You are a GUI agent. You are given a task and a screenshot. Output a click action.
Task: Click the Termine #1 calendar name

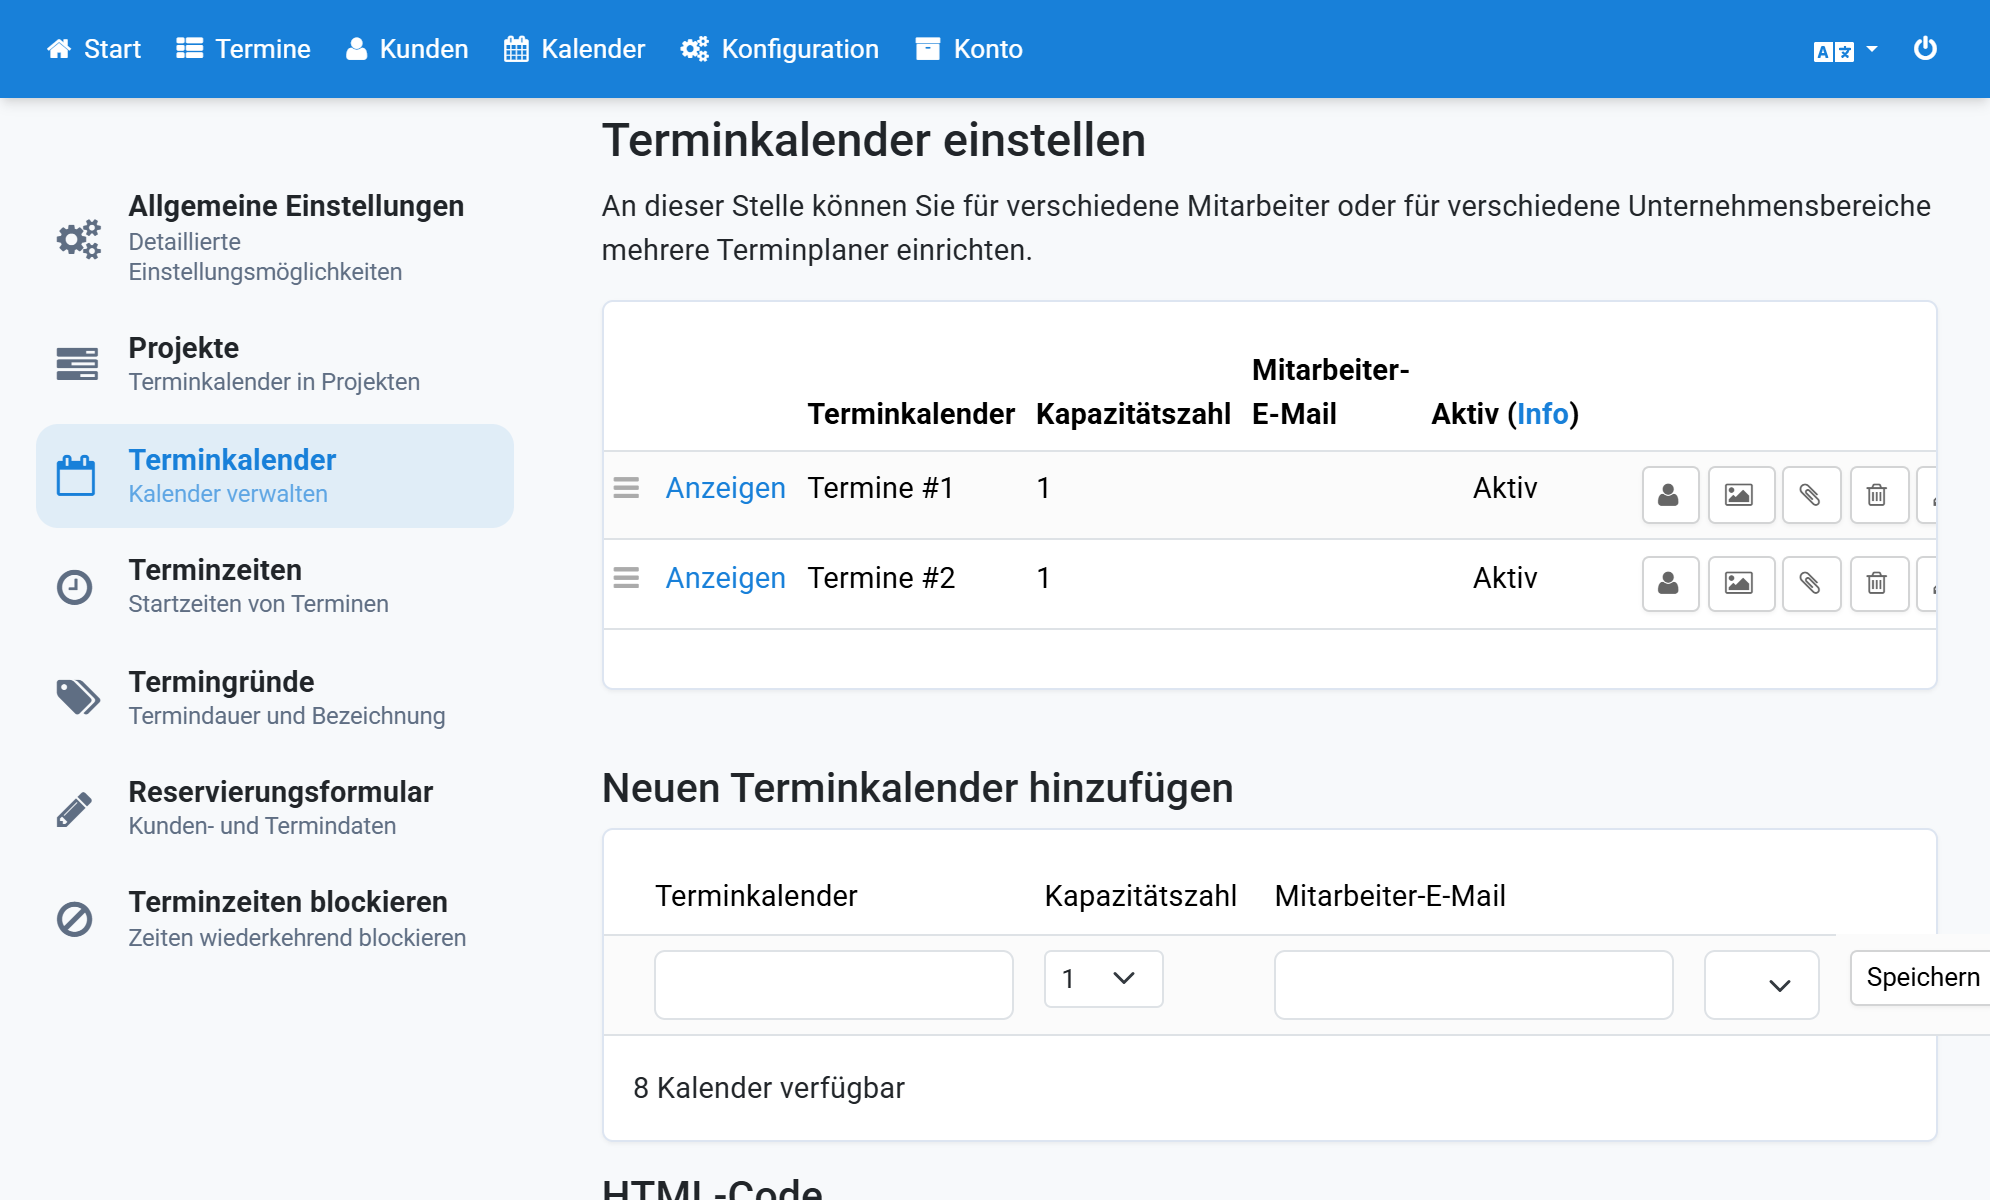(880, 488)
